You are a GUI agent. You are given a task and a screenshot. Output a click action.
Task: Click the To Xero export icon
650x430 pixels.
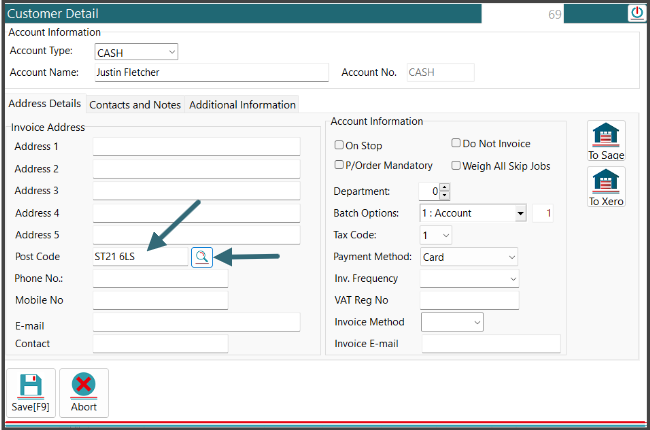pos(605,183)
